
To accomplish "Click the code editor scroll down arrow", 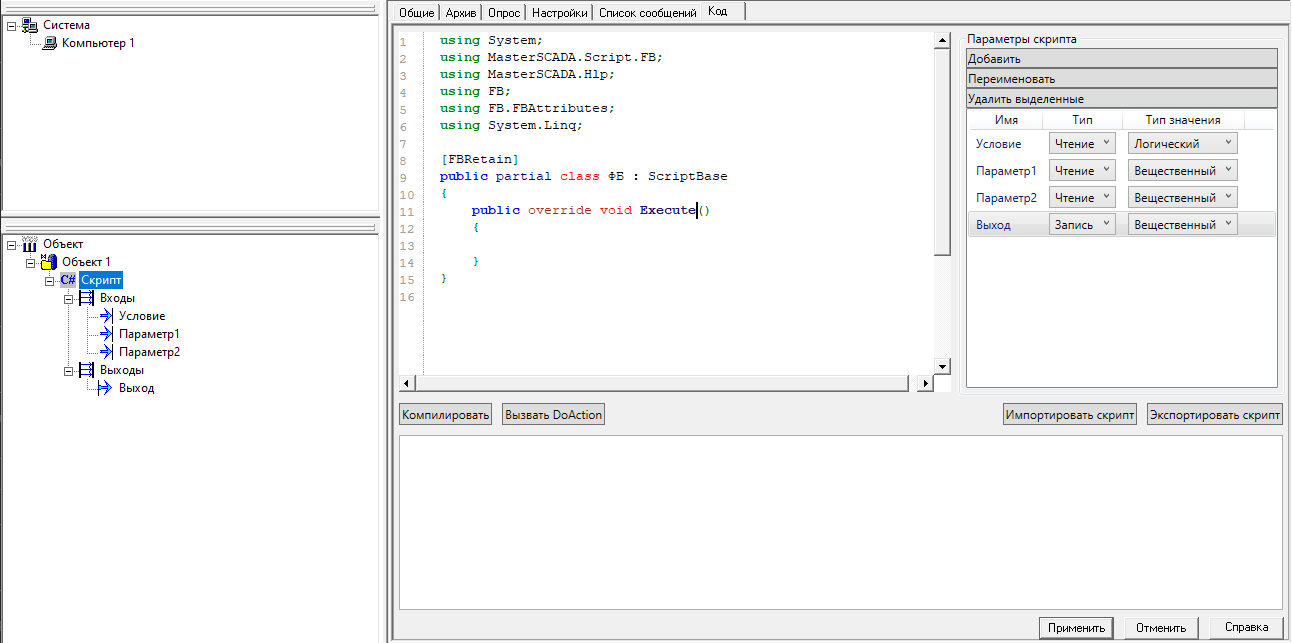I will pos(942,366).
